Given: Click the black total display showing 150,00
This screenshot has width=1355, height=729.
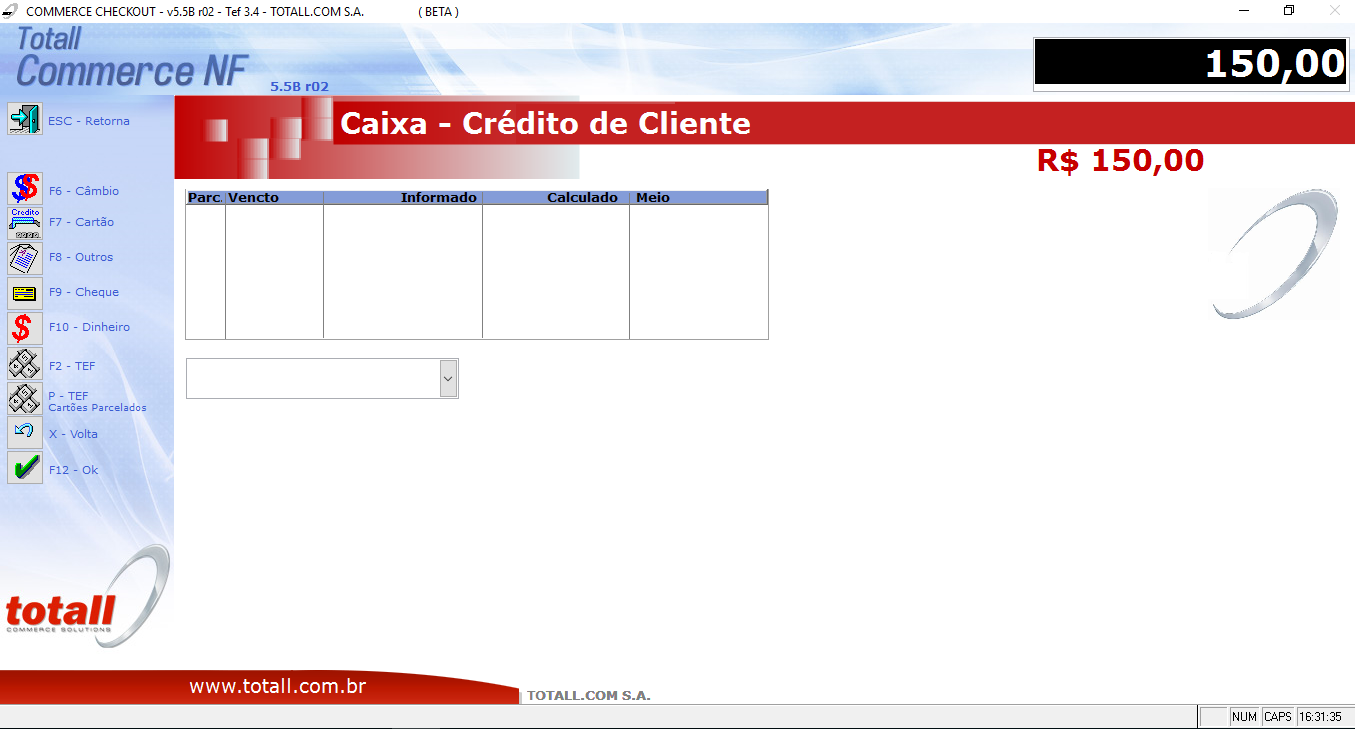Looking at the screenshot, I should tap(1190, 65).
